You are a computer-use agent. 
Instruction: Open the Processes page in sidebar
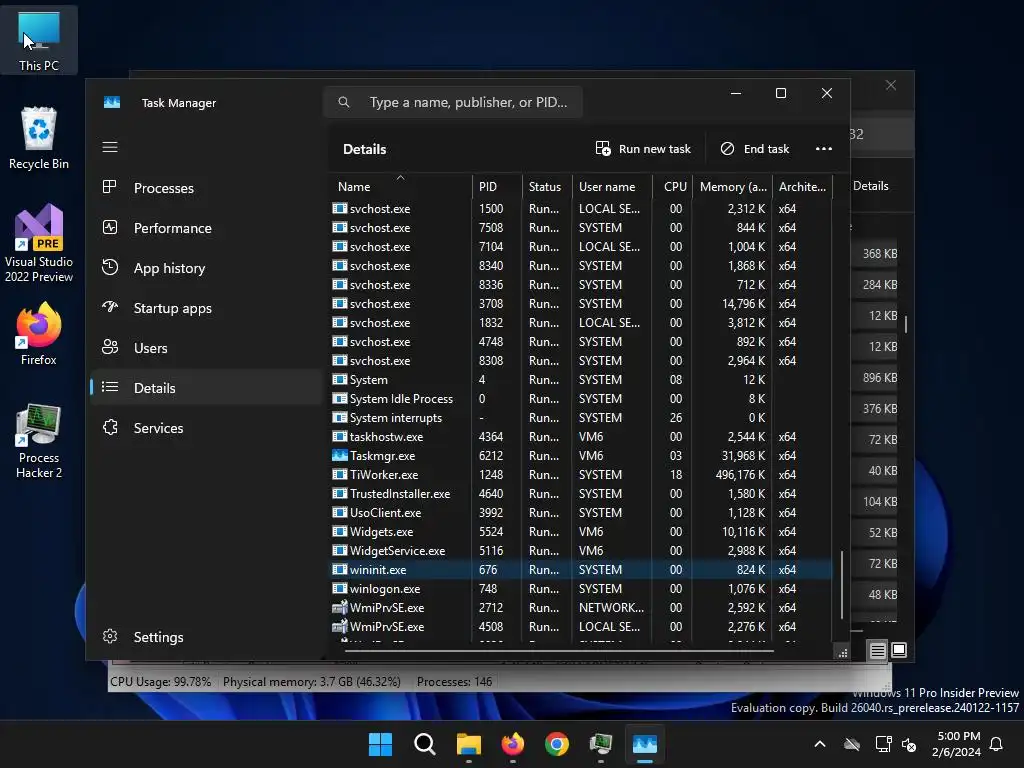205,188
